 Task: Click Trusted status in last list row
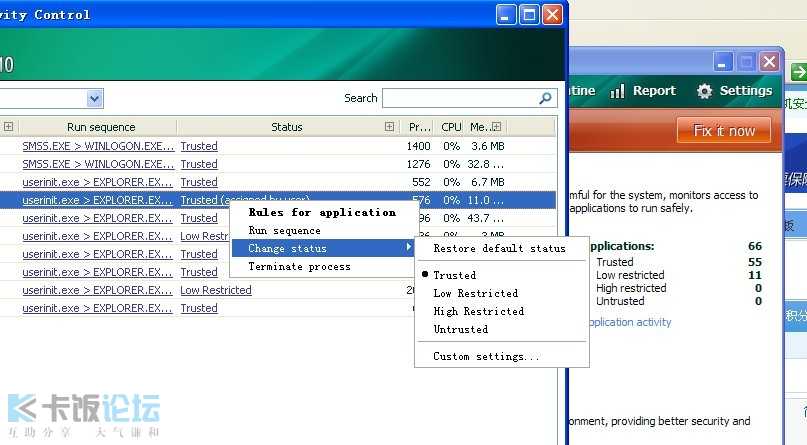[x=199, y=308]
